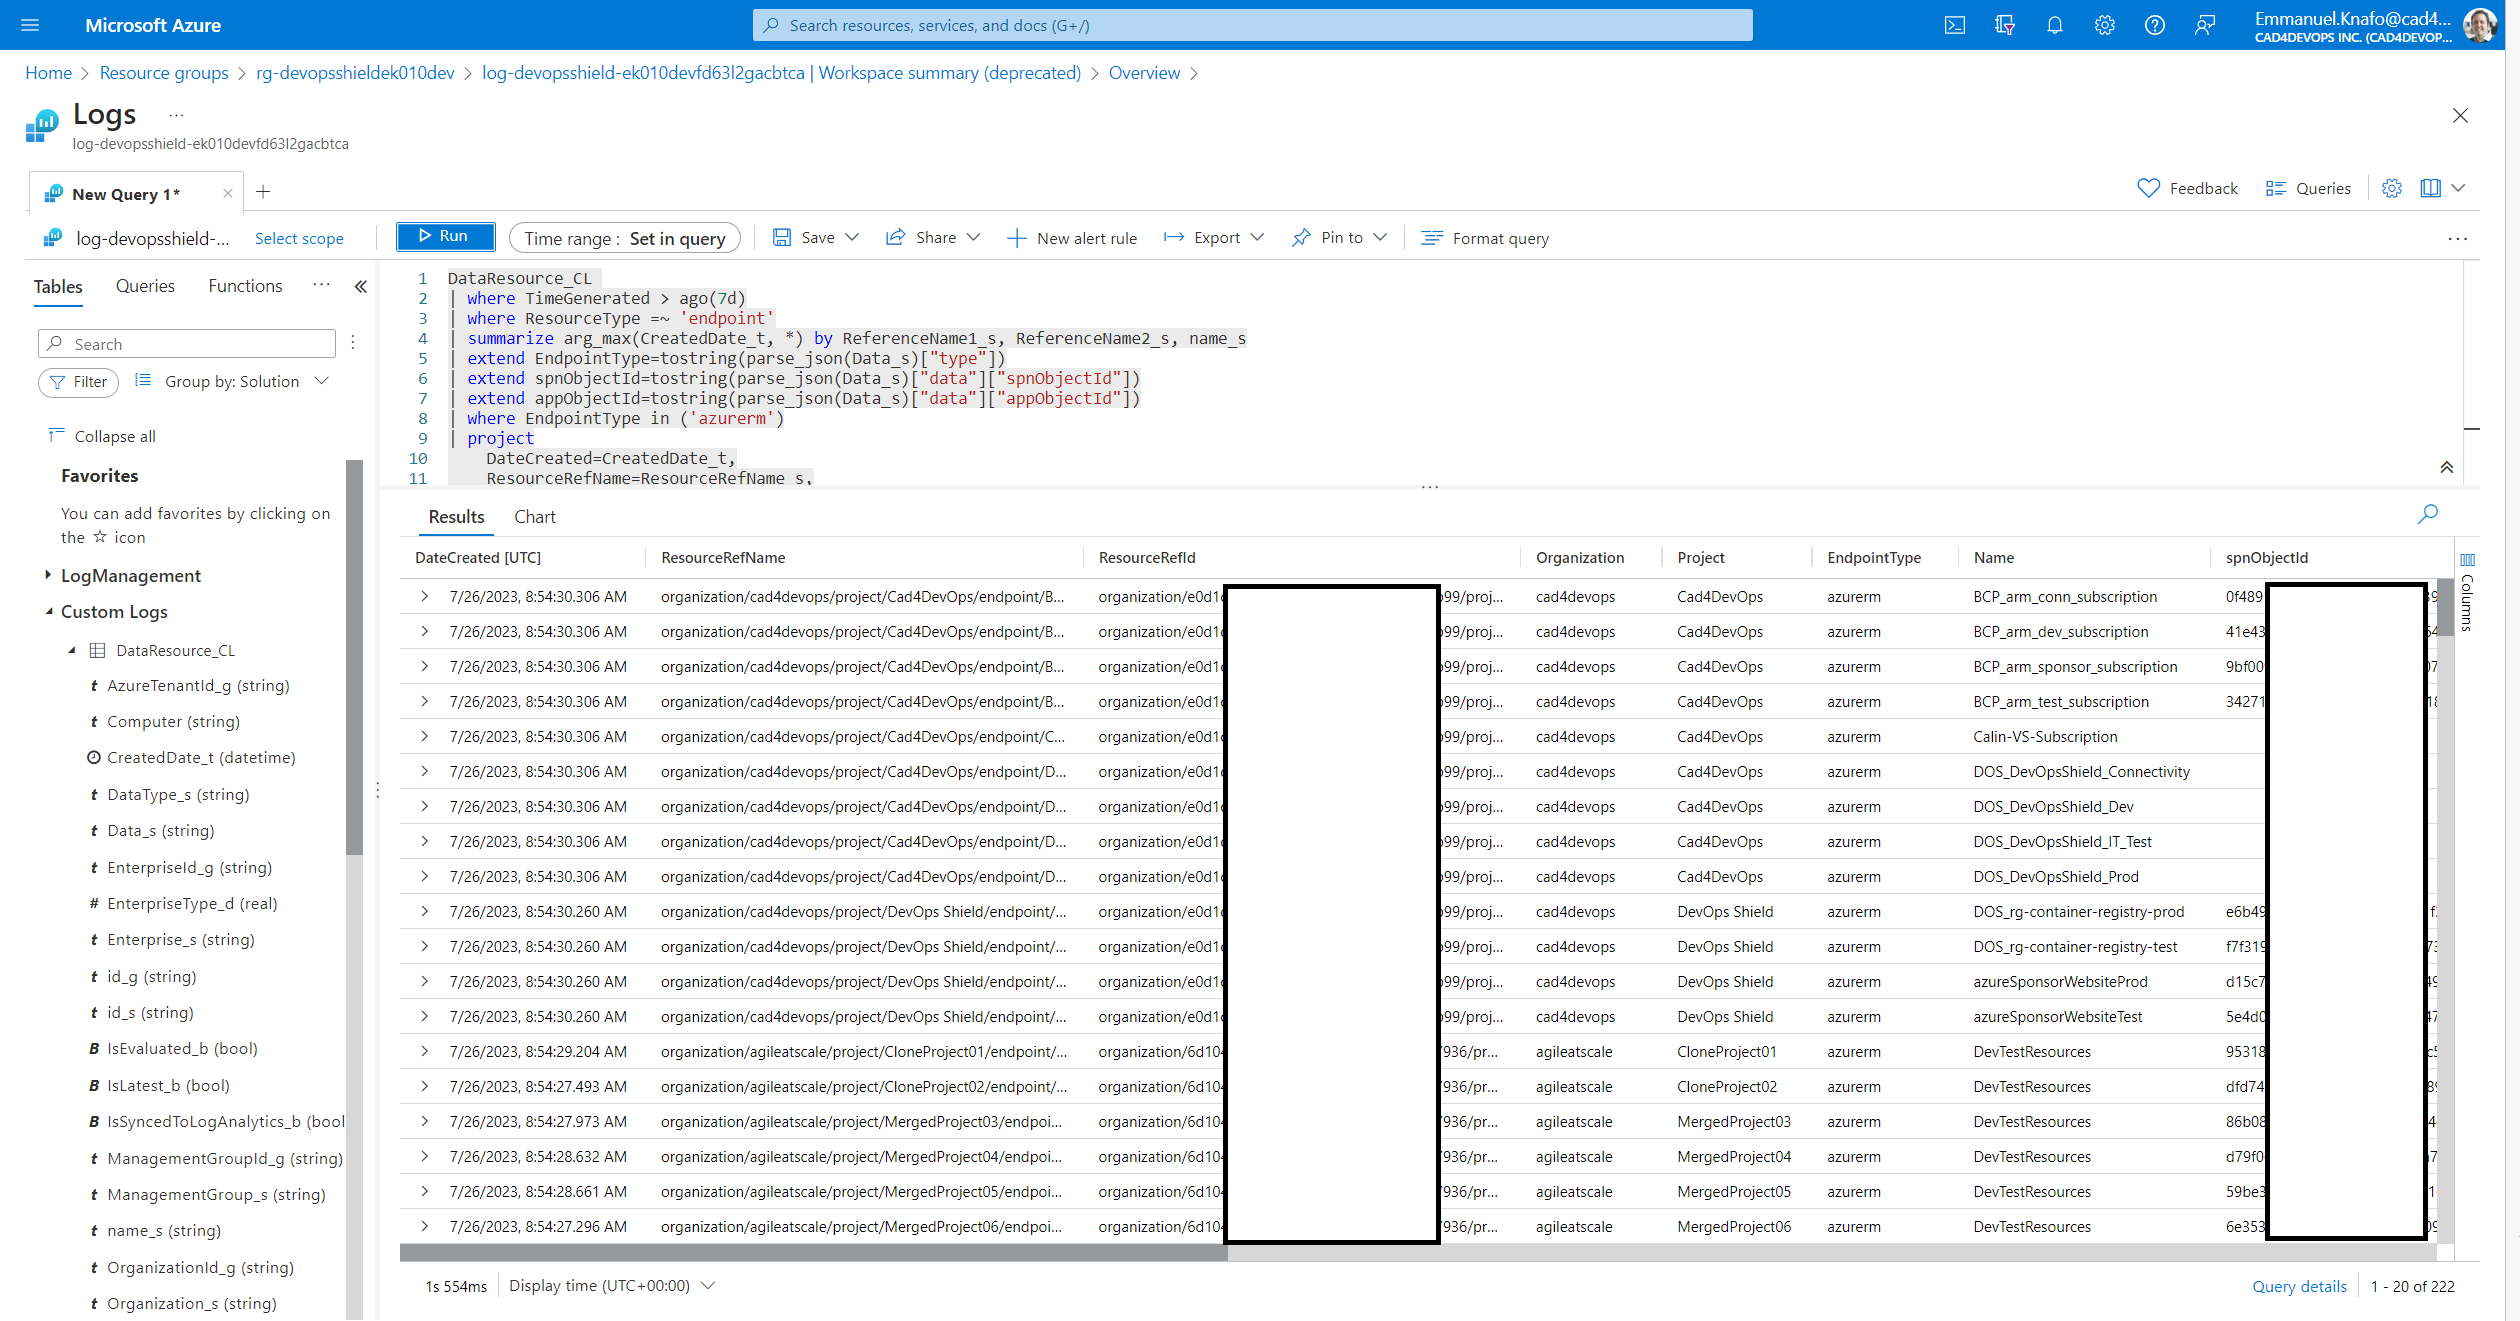Open Logs settings gear icon
2520x1321 pixels.
coord(2391,188)
